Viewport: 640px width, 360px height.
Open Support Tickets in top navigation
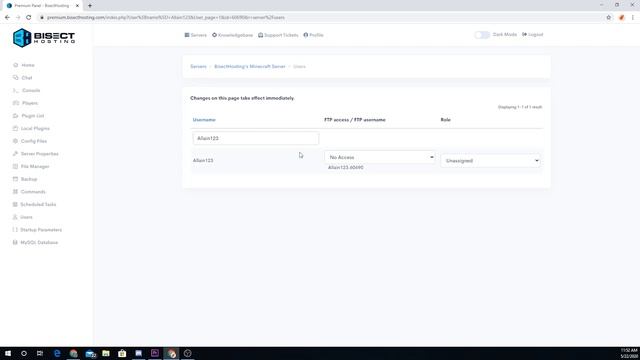click(x=278, y=35)
